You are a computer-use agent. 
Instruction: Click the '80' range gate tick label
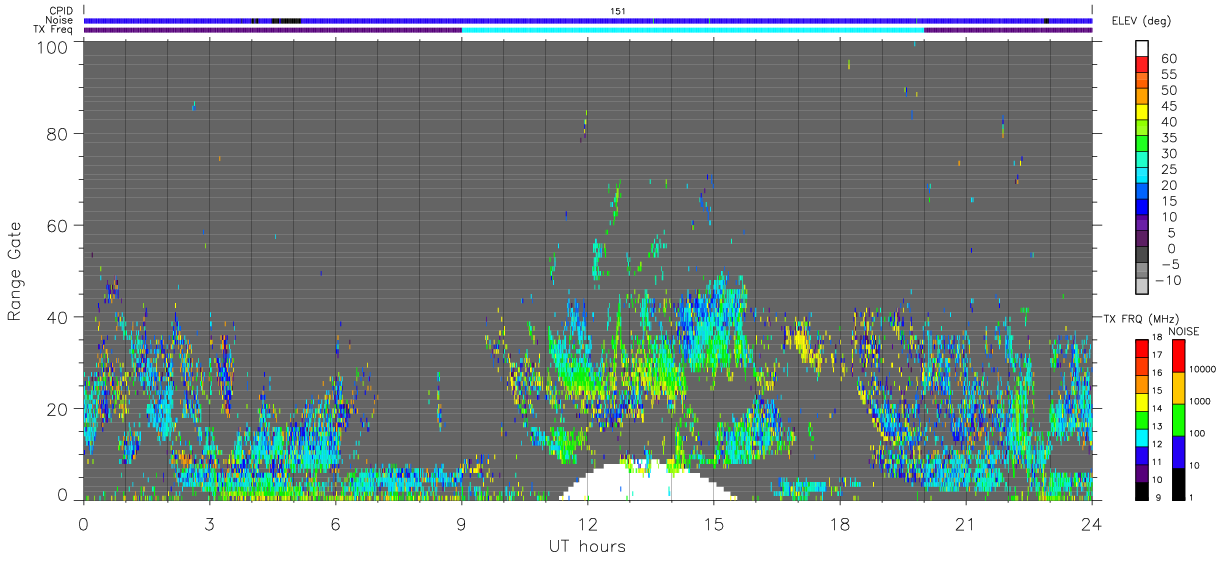coord(59,133)
